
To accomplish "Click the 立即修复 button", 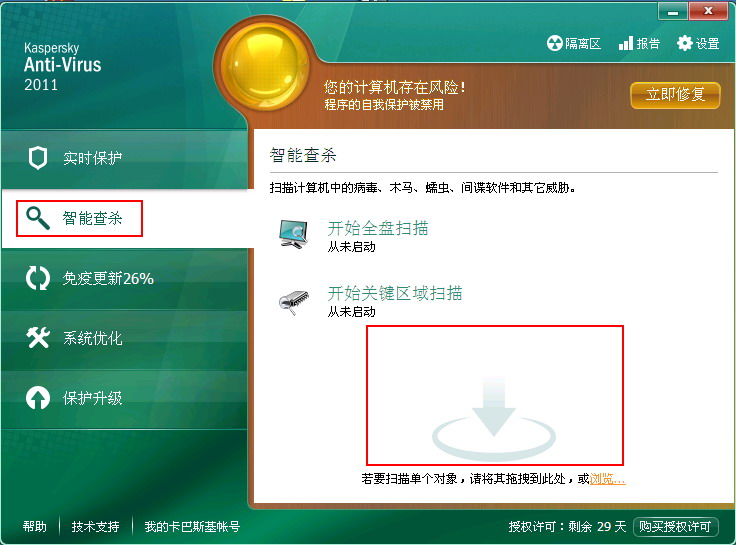I will 675,95.
